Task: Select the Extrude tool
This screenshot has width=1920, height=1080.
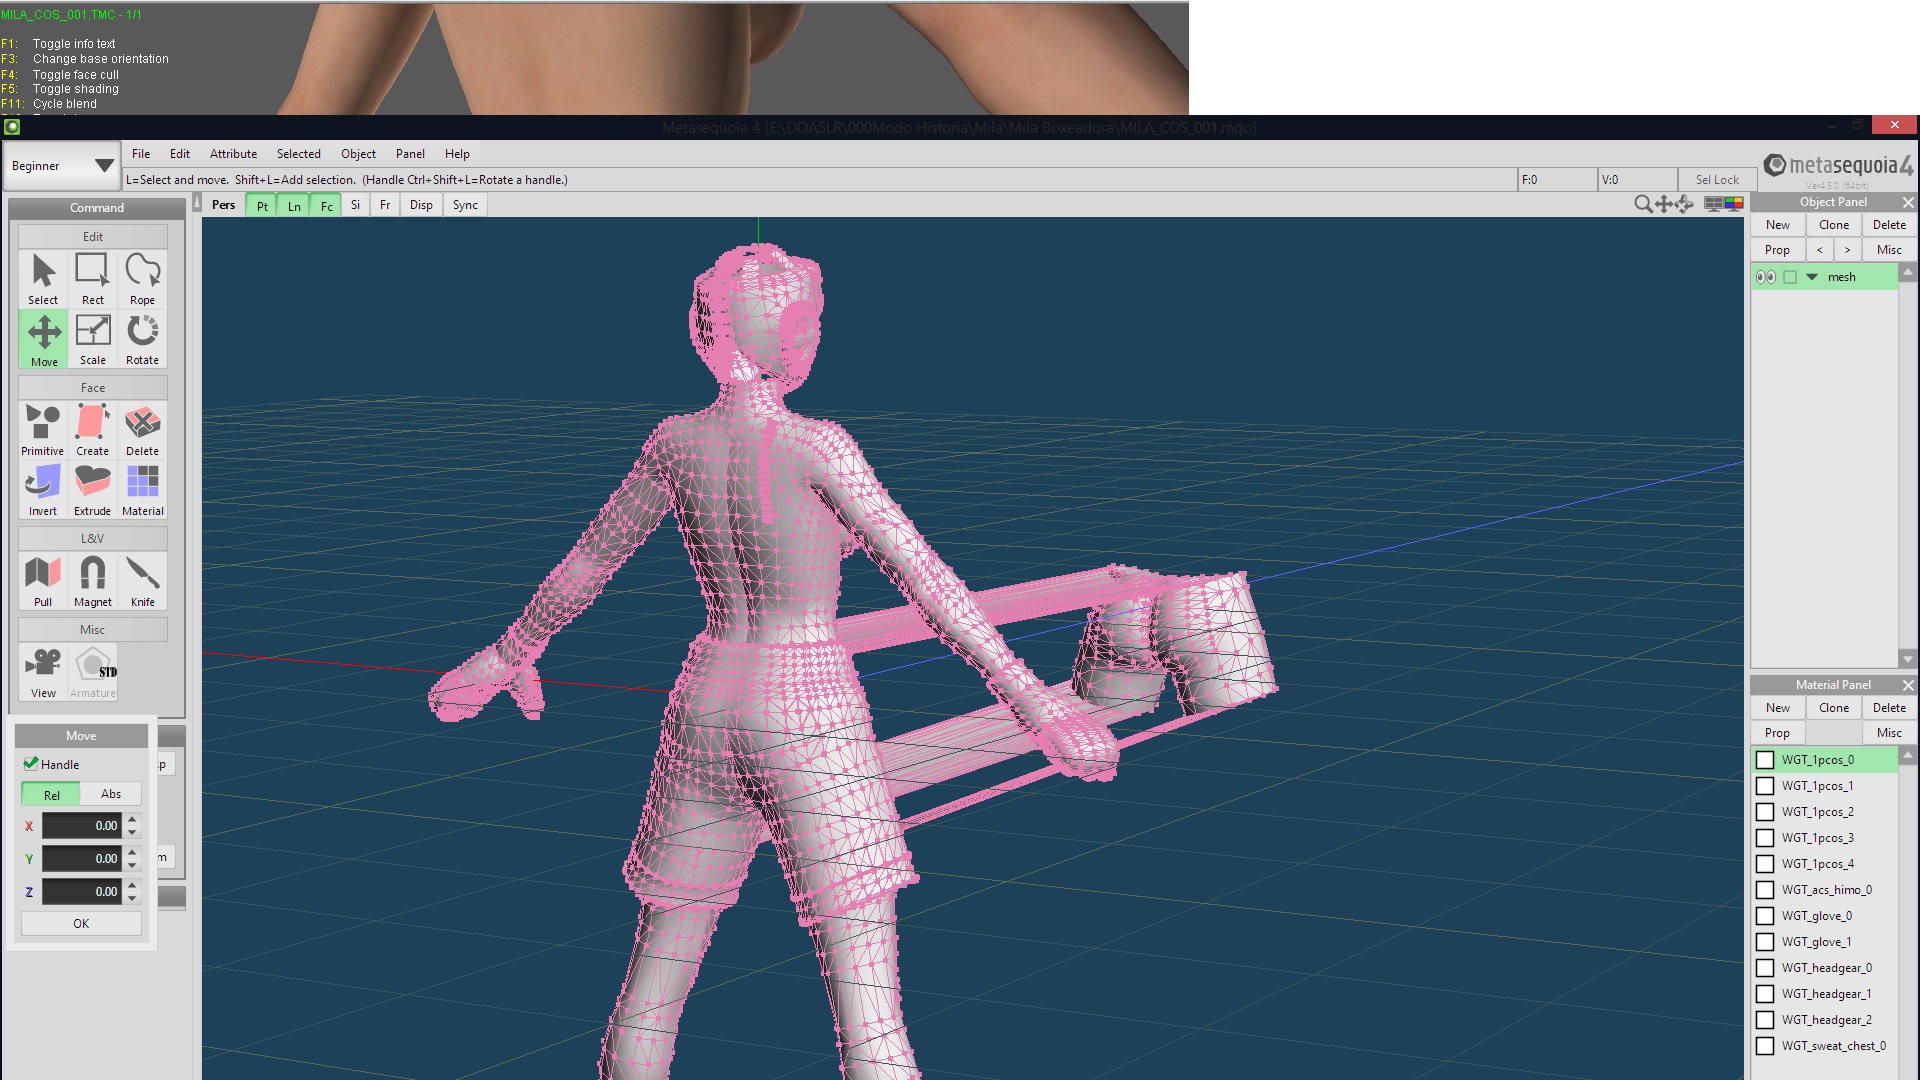Action: pyautogui.click(x=92, y=490)
